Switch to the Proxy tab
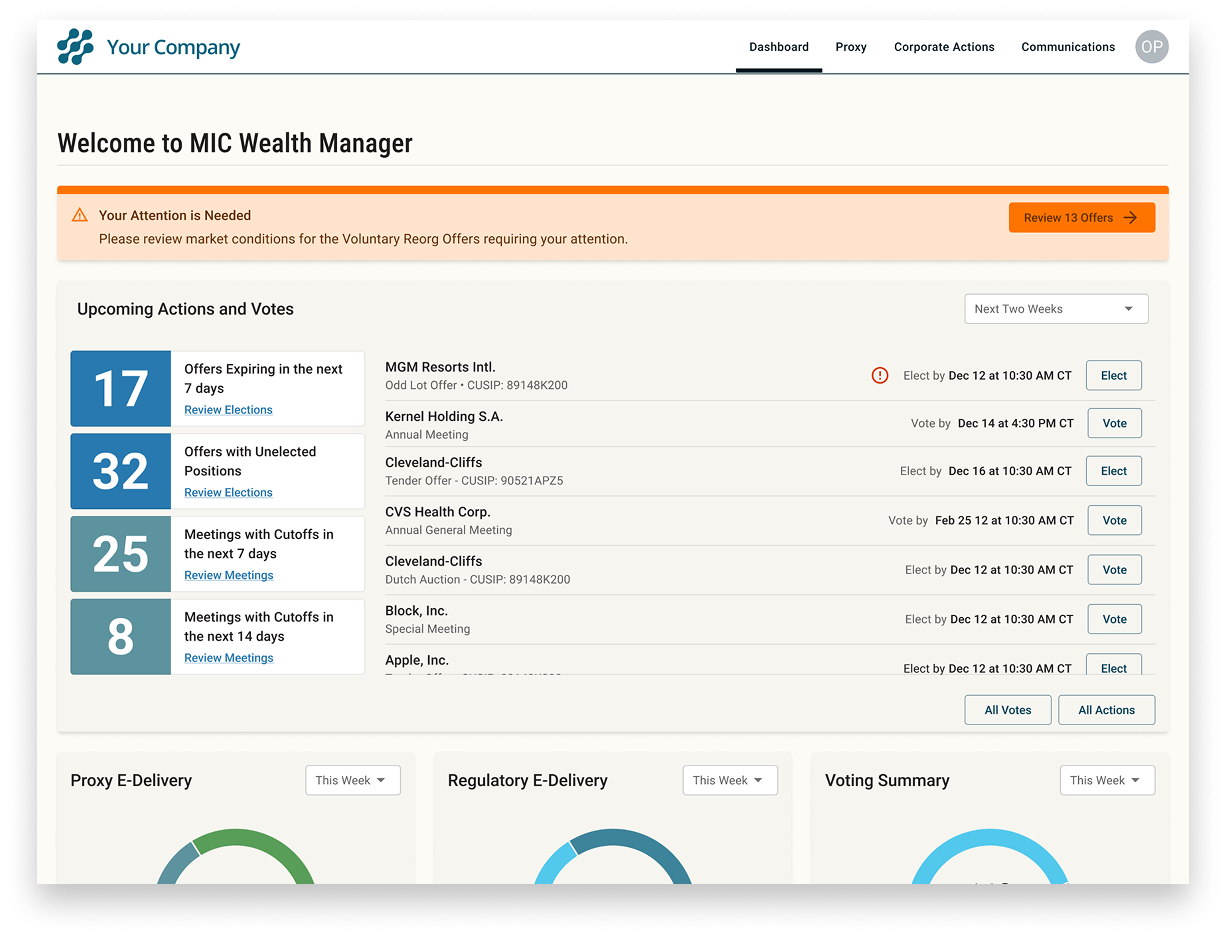1225x936 pixels. pyautogui.click(x=851, y=47)
